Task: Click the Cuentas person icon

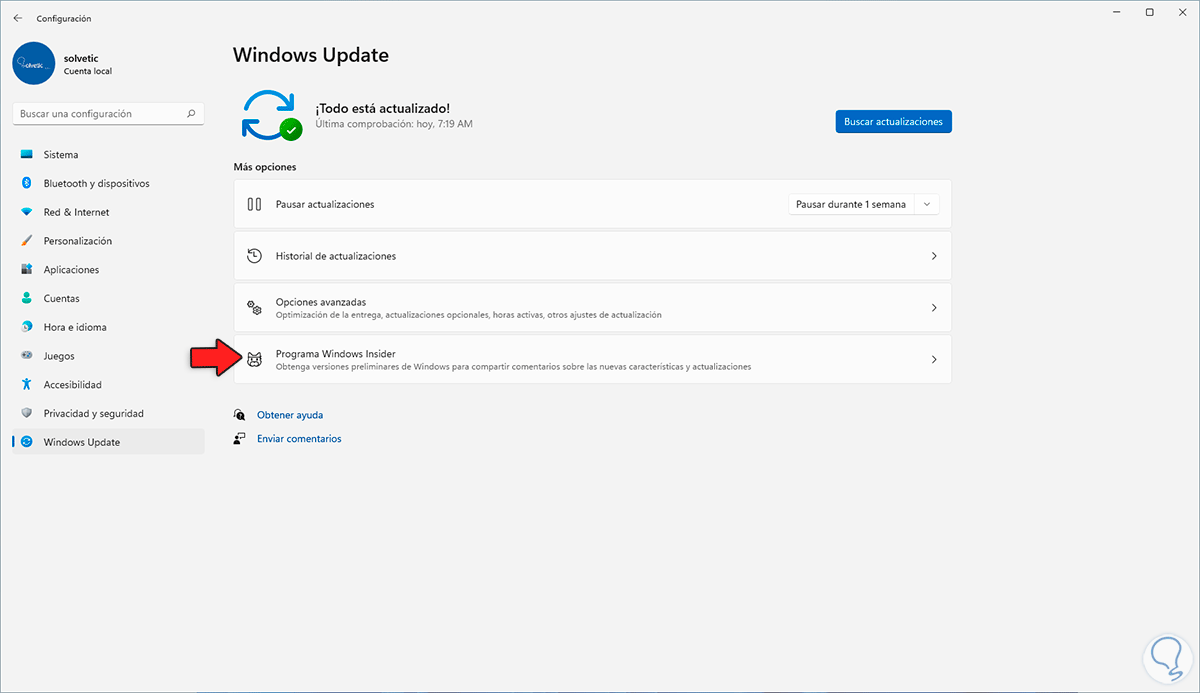Action: point(26,298)
